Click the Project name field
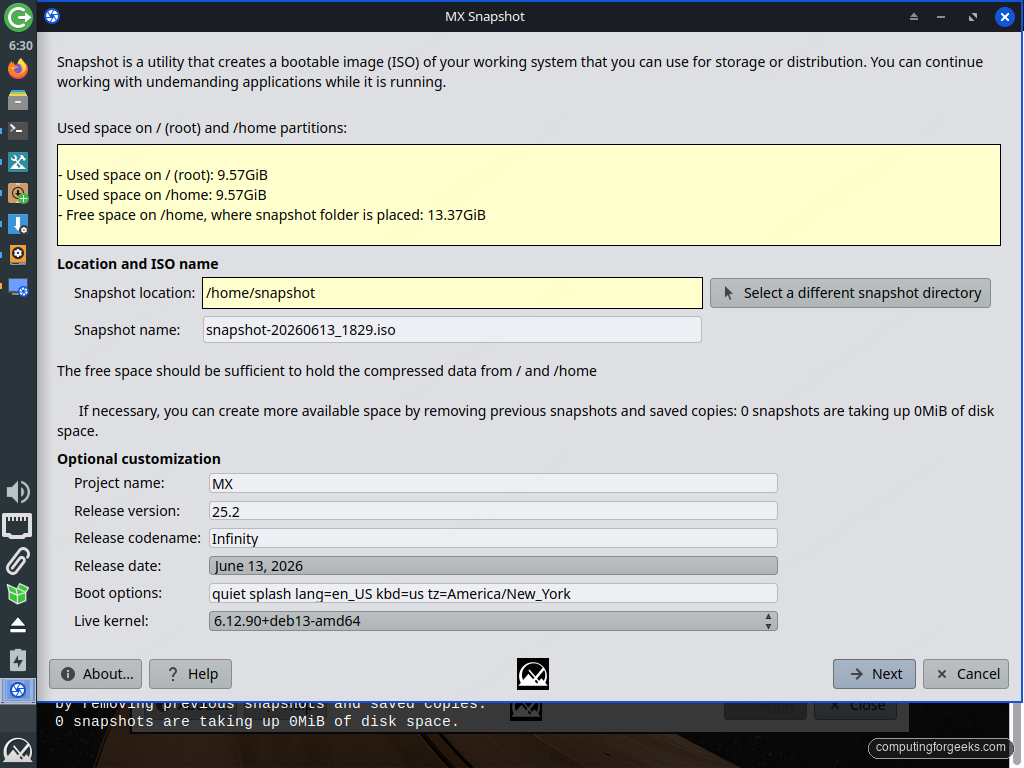Image resolution: width=1024 pixels, height=768 pixels. (x=493, y=483)
